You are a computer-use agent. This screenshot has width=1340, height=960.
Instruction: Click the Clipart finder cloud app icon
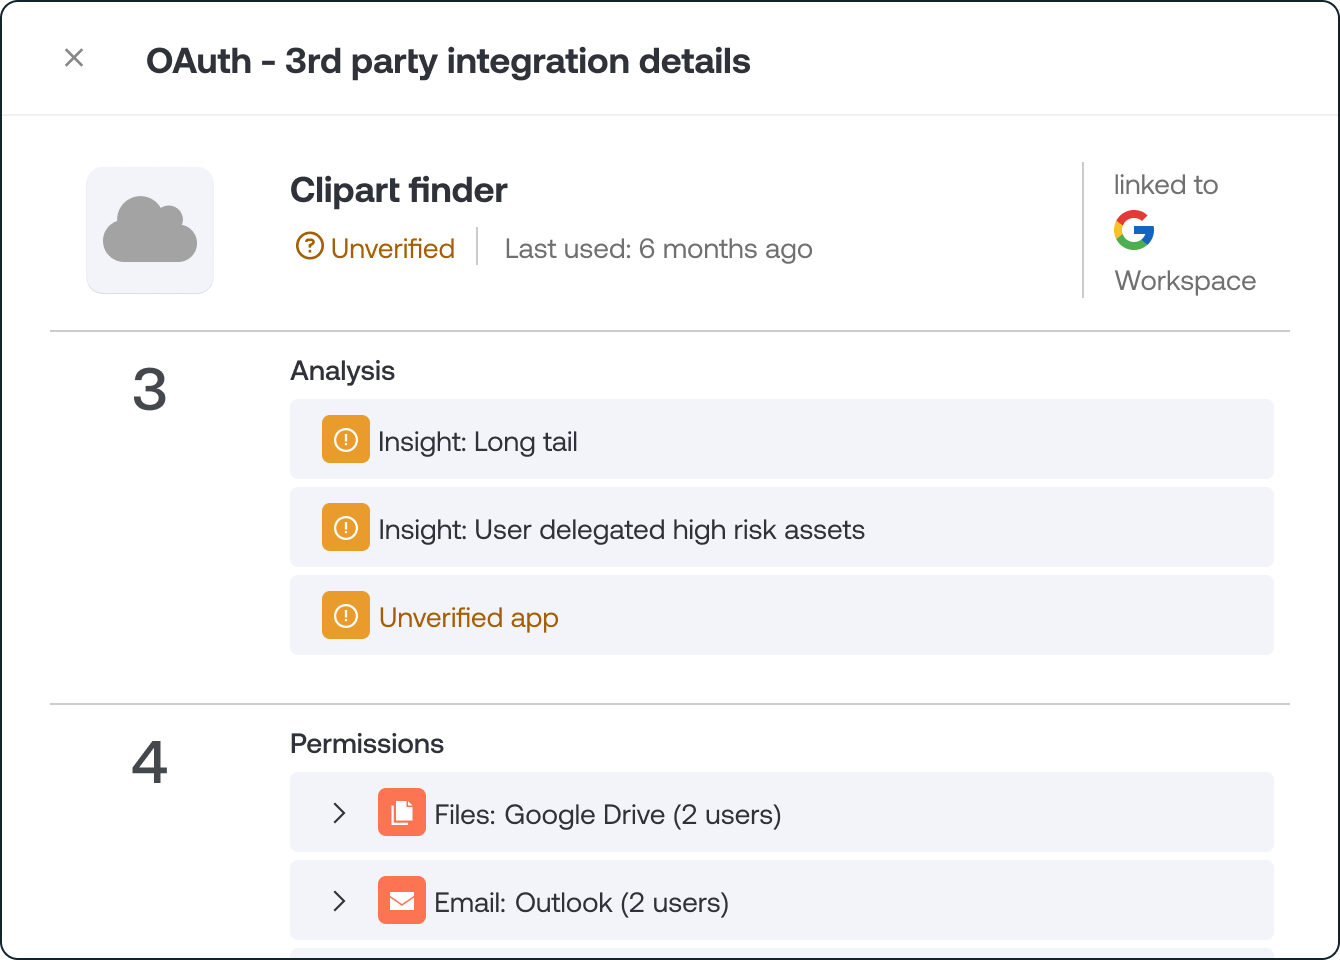pos(150,230)
